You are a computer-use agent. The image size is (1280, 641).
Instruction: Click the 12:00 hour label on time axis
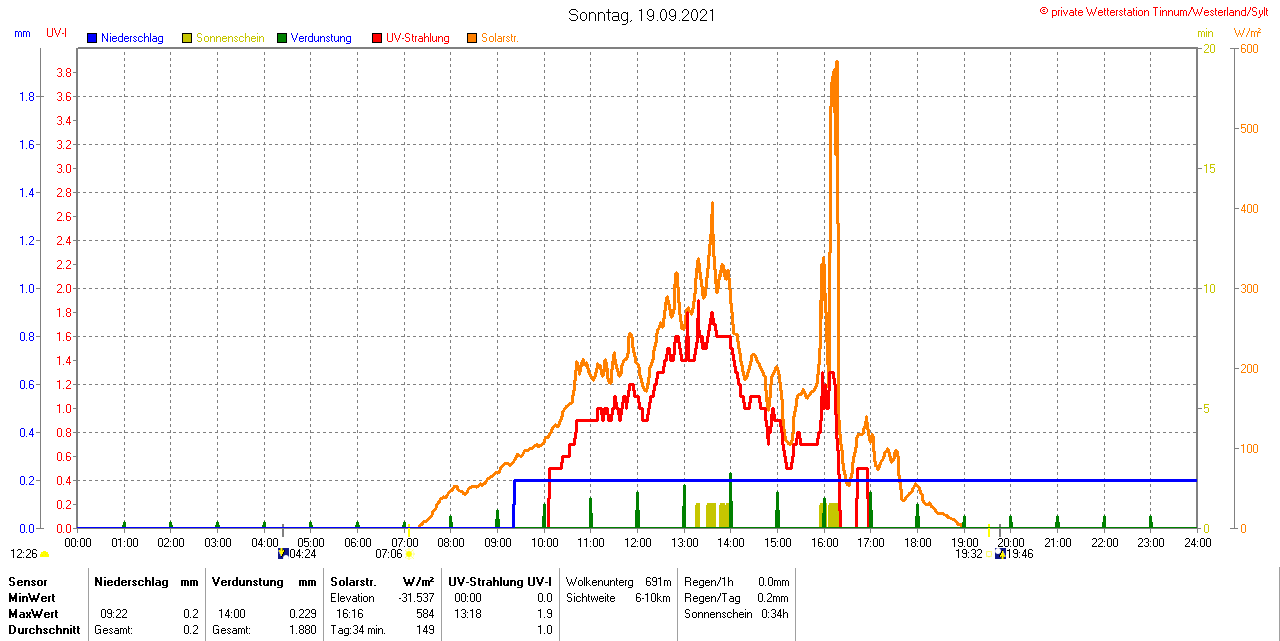(638, 542)
